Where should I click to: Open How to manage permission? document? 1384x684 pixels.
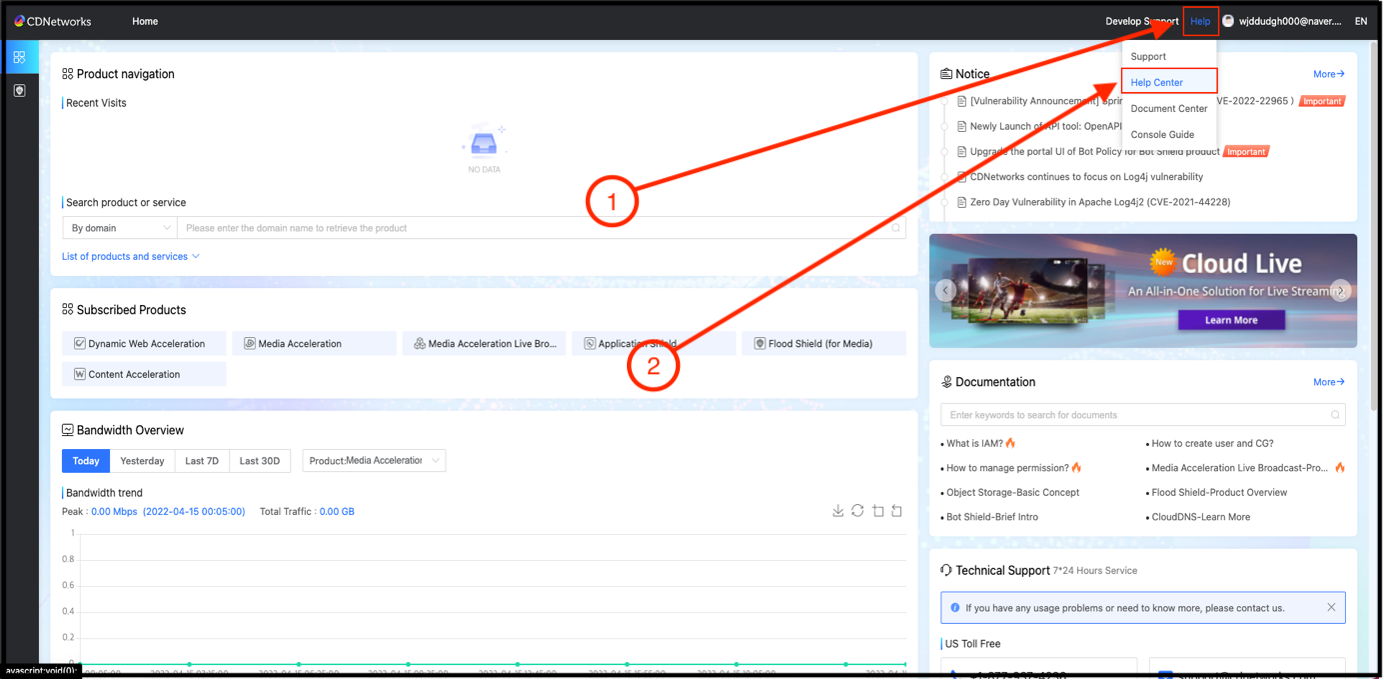point(1007,468)
